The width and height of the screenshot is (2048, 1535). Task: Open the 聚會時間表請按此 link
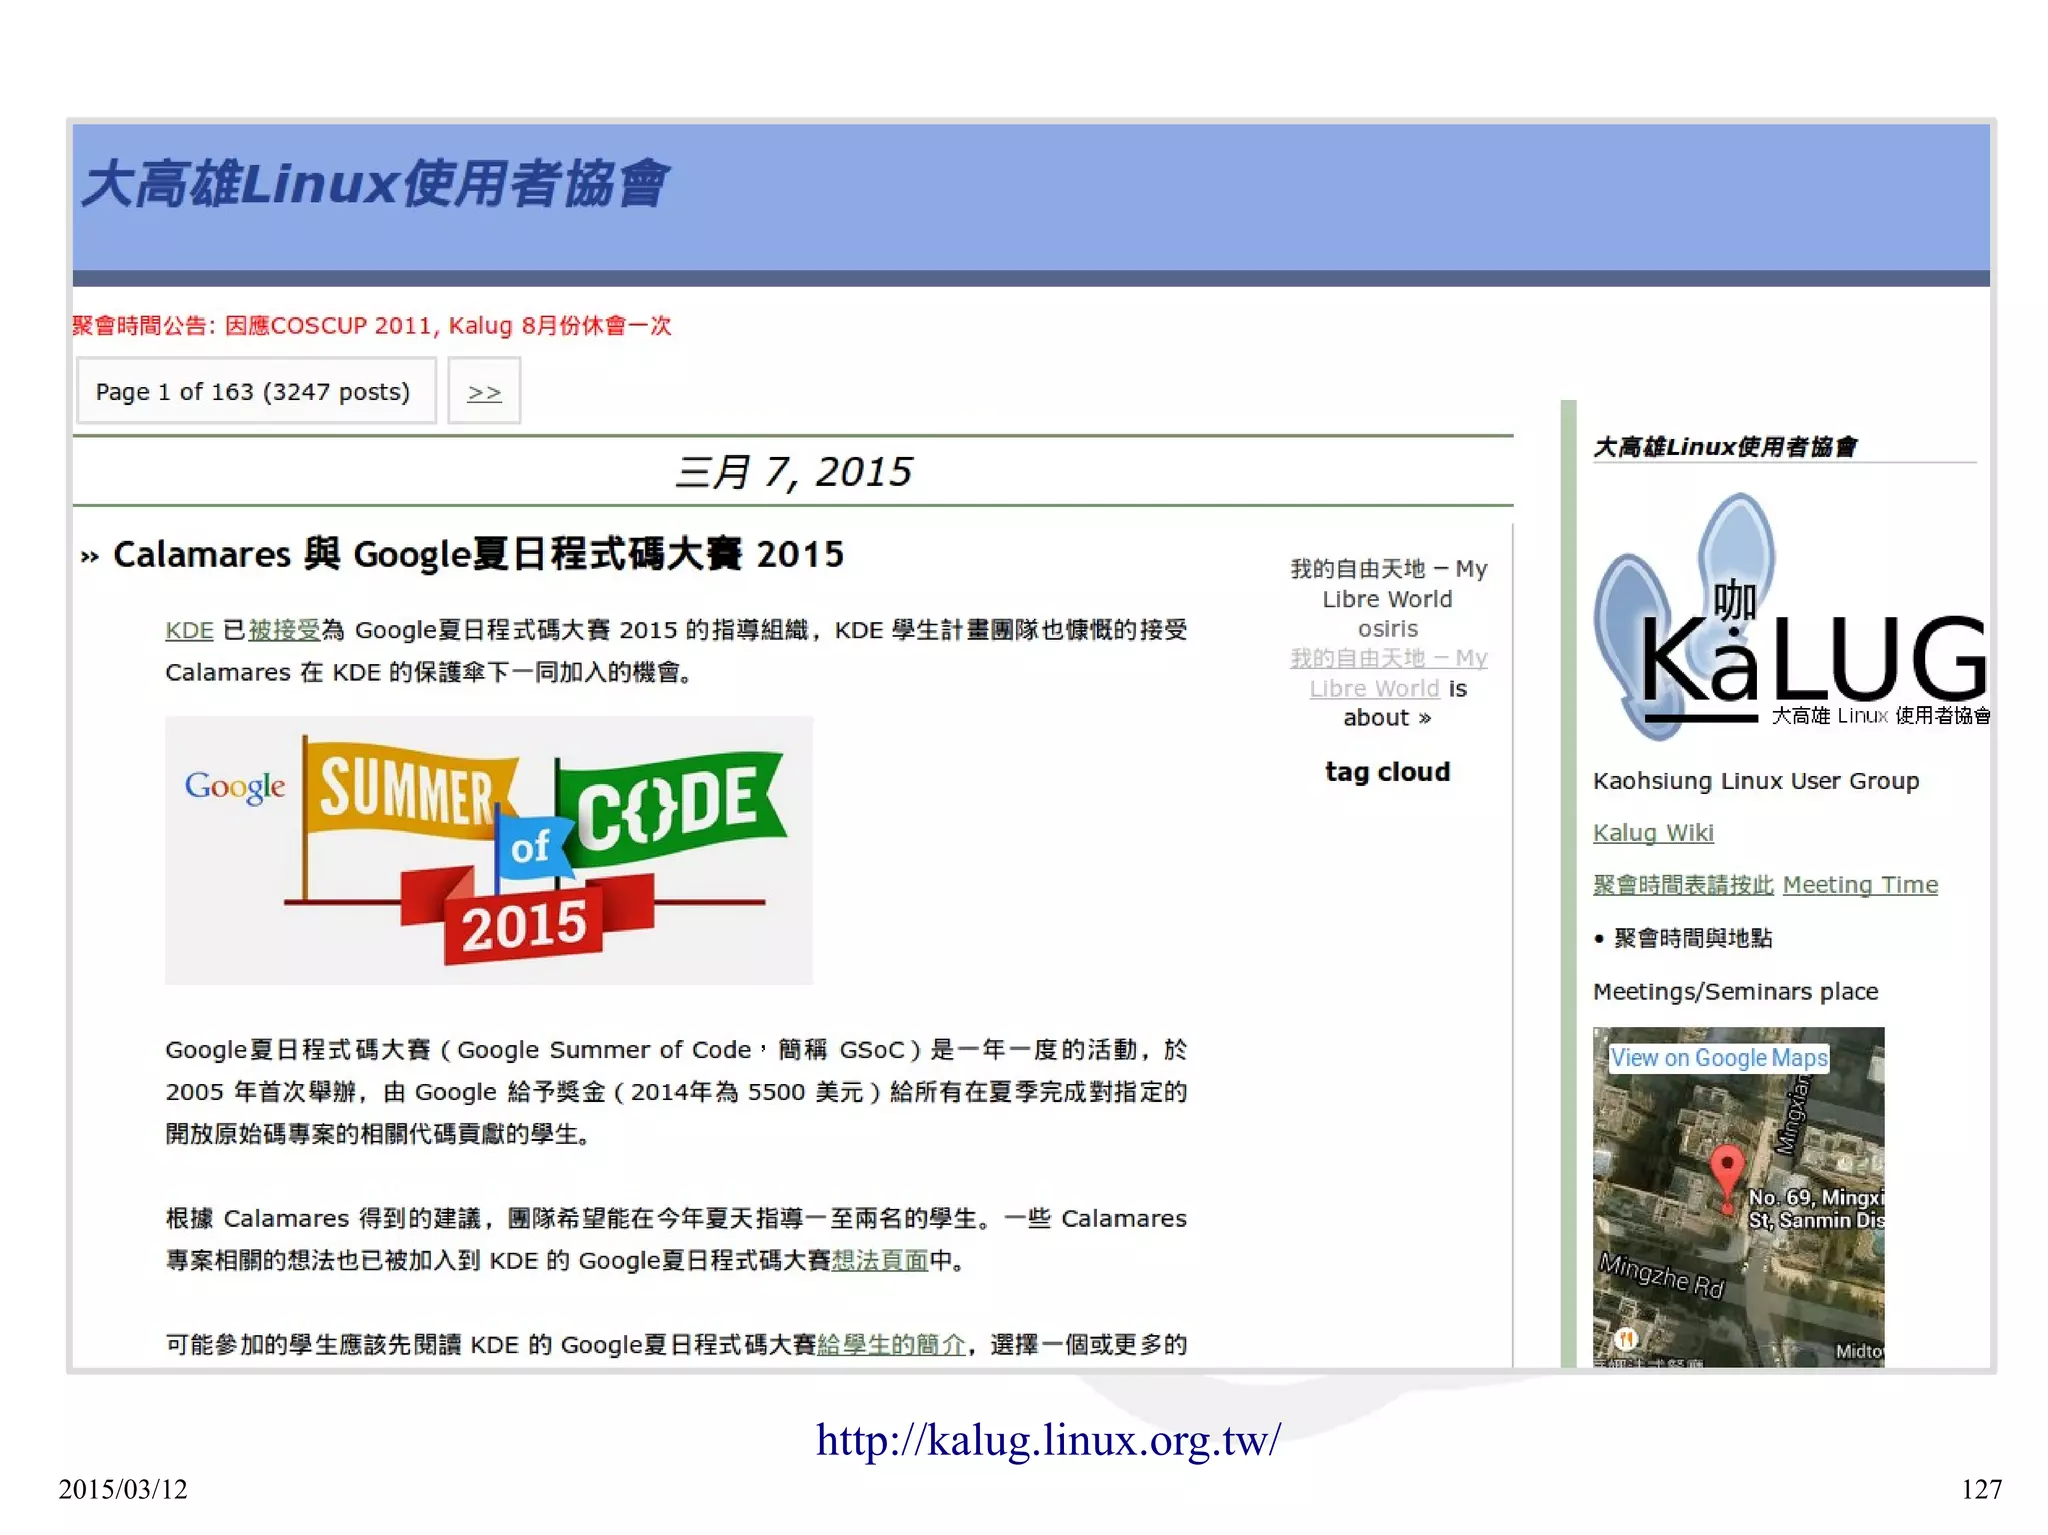1683,885
